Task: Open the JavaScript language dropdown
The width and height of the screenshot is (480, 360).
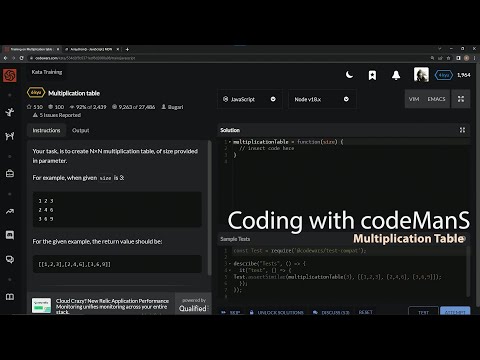Action: point(249,99)
